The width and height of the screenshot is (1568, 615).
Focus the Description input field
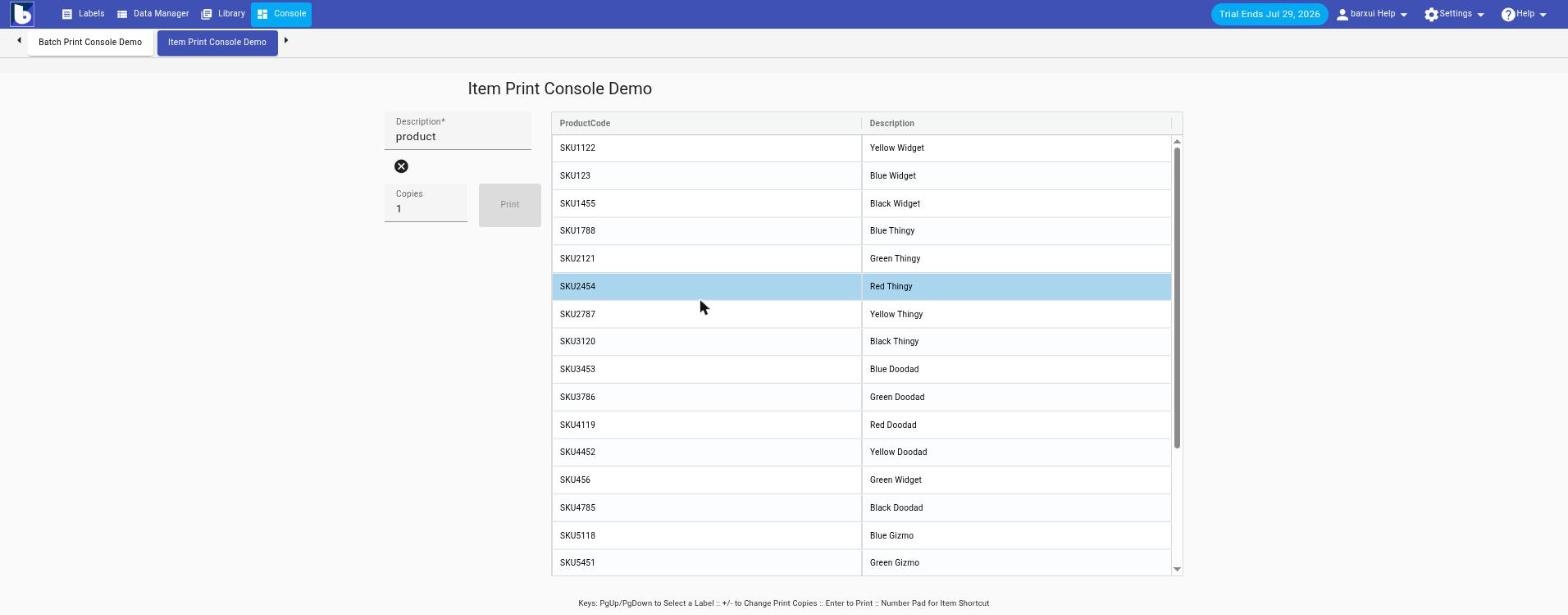coord(458,131)
